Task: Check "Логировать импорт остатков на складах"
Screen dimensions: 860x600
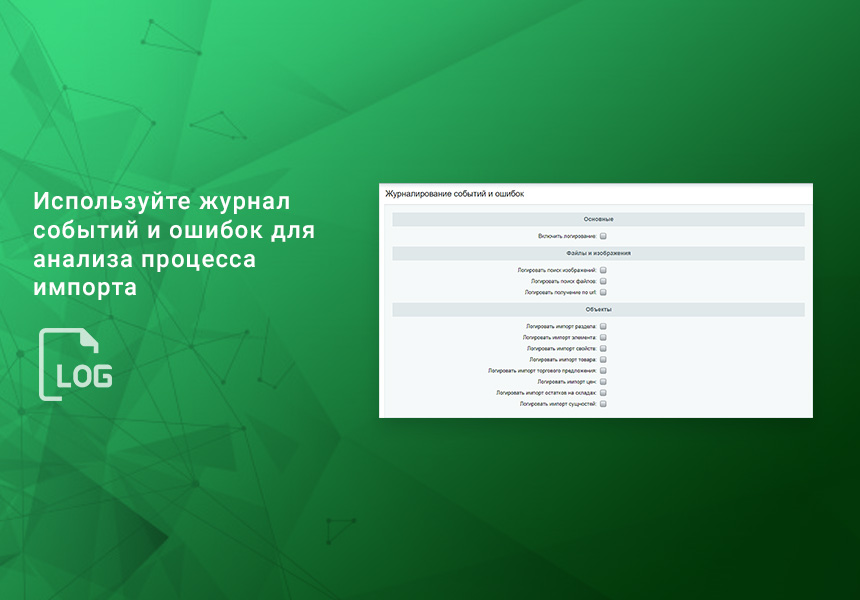Action: tap(603, 394)
